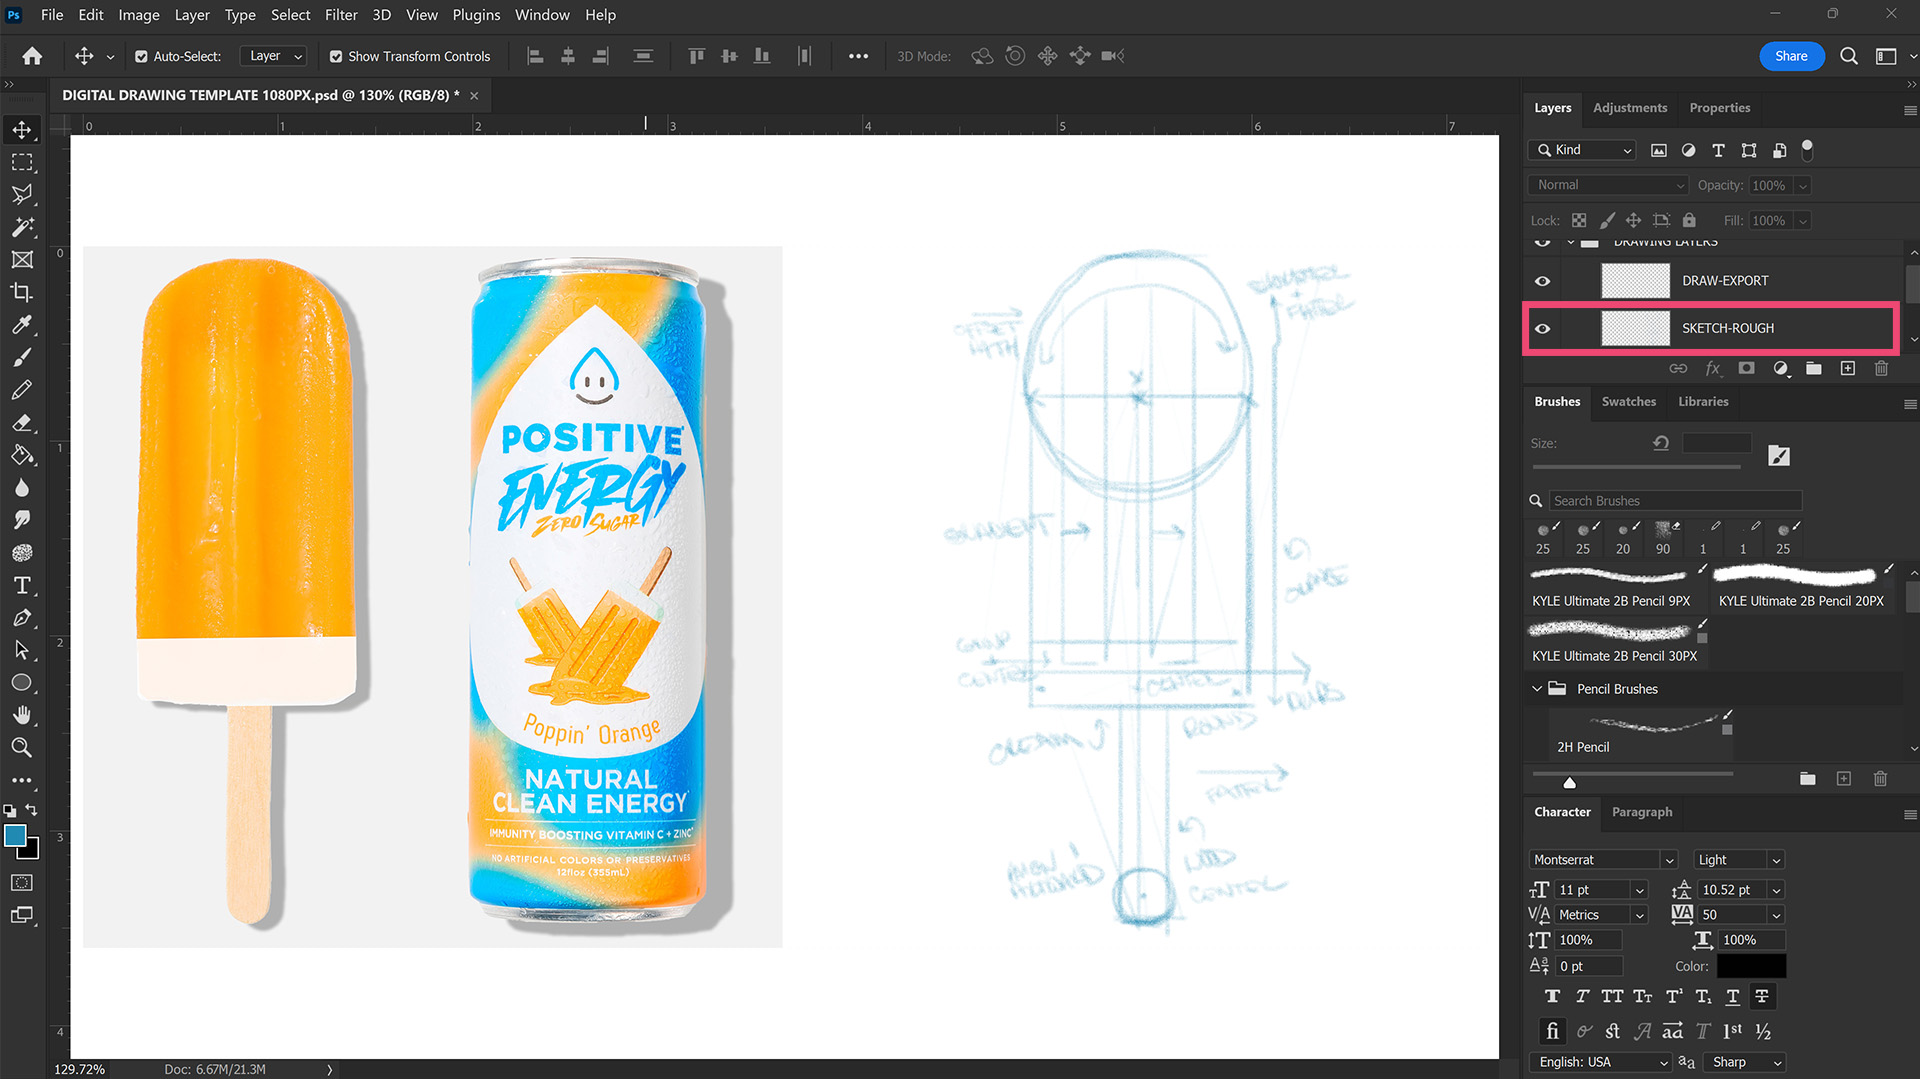Toggle lock transparent pixels
This screenshot has width=1920, height=1079.
point(1578,220)
